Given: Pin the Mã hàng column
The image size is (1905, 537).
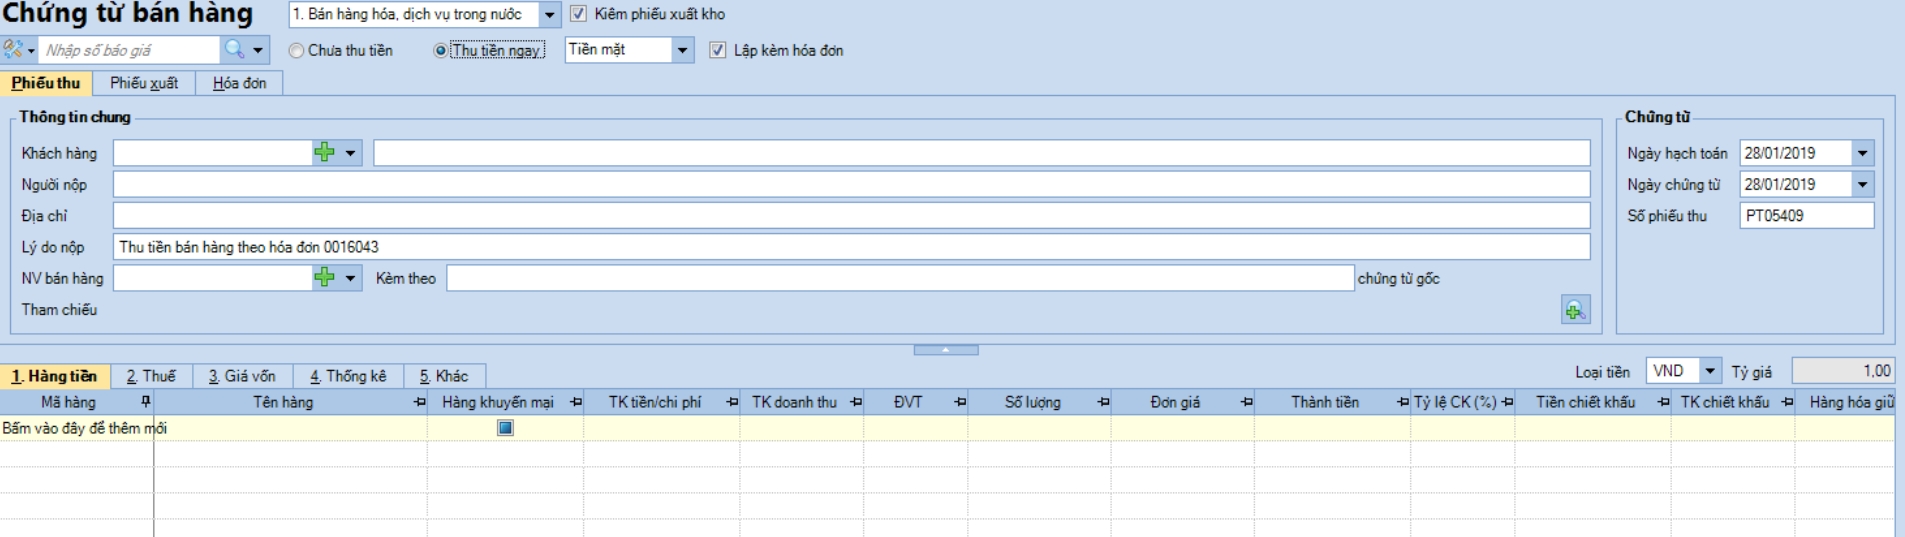Looking at the screenshot, I should [146, 402].
